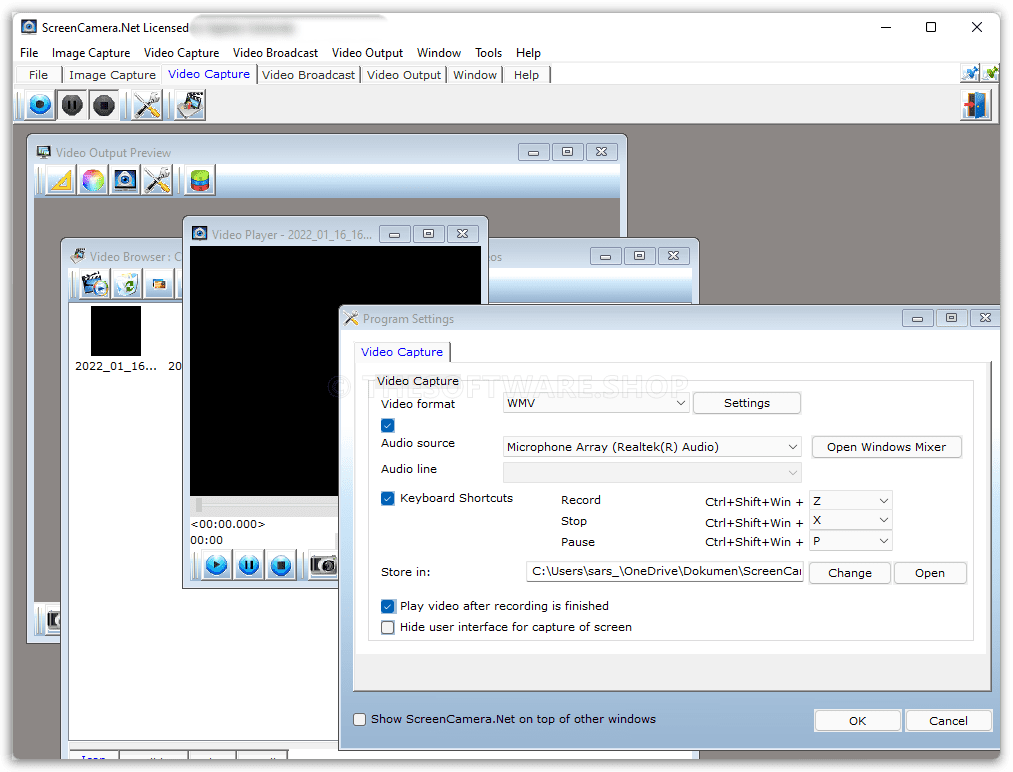Screen dimensions: 1013x772
Task: Enable Hide user interface for capture of screen
Action: [x=388, y=628]
